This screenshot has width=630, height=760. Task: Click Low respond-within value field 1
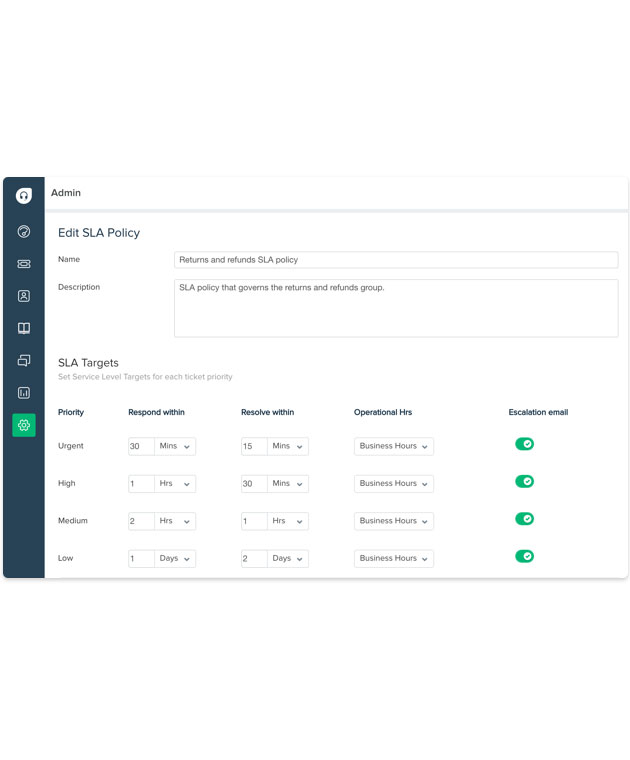coord(141,558)
